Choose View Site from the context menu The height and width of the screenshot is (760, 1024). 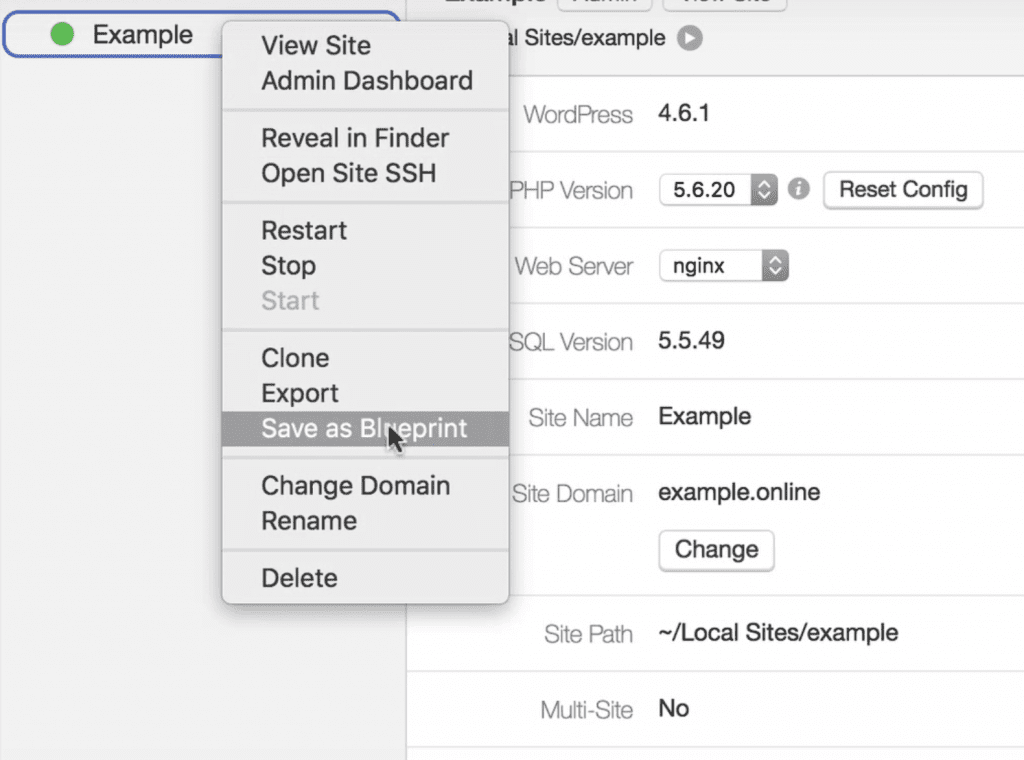(x=316, y=46)
